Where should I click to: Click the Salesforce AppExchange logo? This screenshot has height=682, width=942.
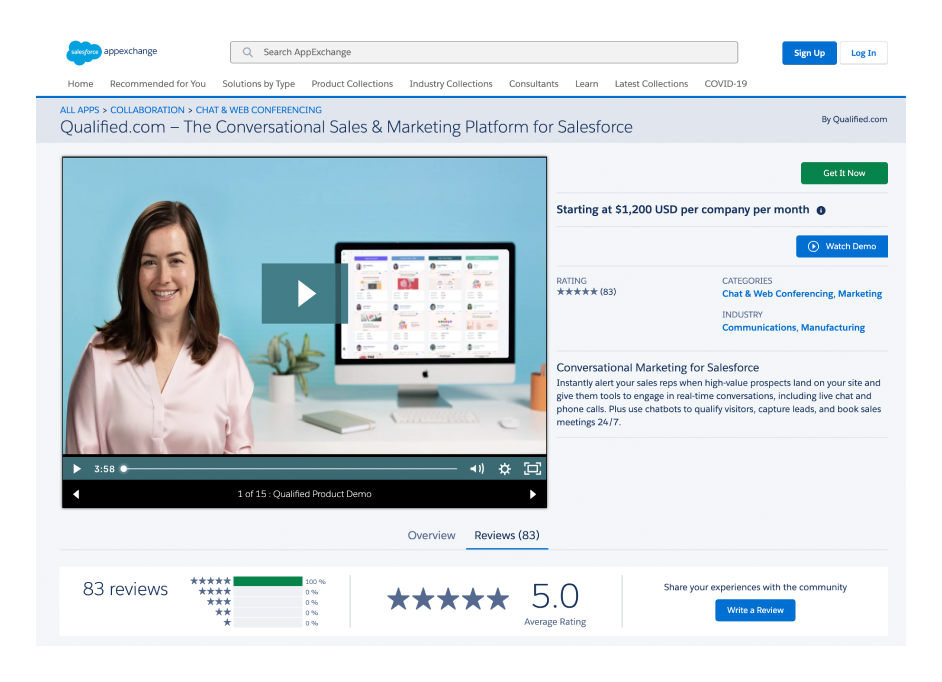[x=112, y=52]
